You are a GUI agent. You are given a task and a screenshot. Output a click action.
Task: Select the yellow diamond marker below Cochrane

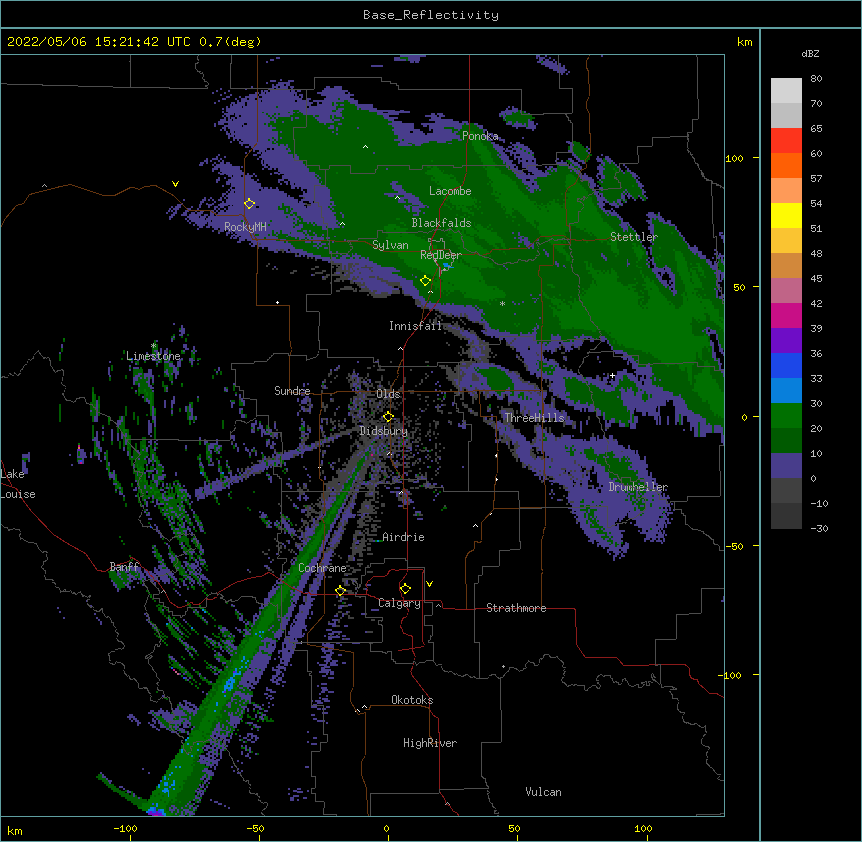pos(340,591)
